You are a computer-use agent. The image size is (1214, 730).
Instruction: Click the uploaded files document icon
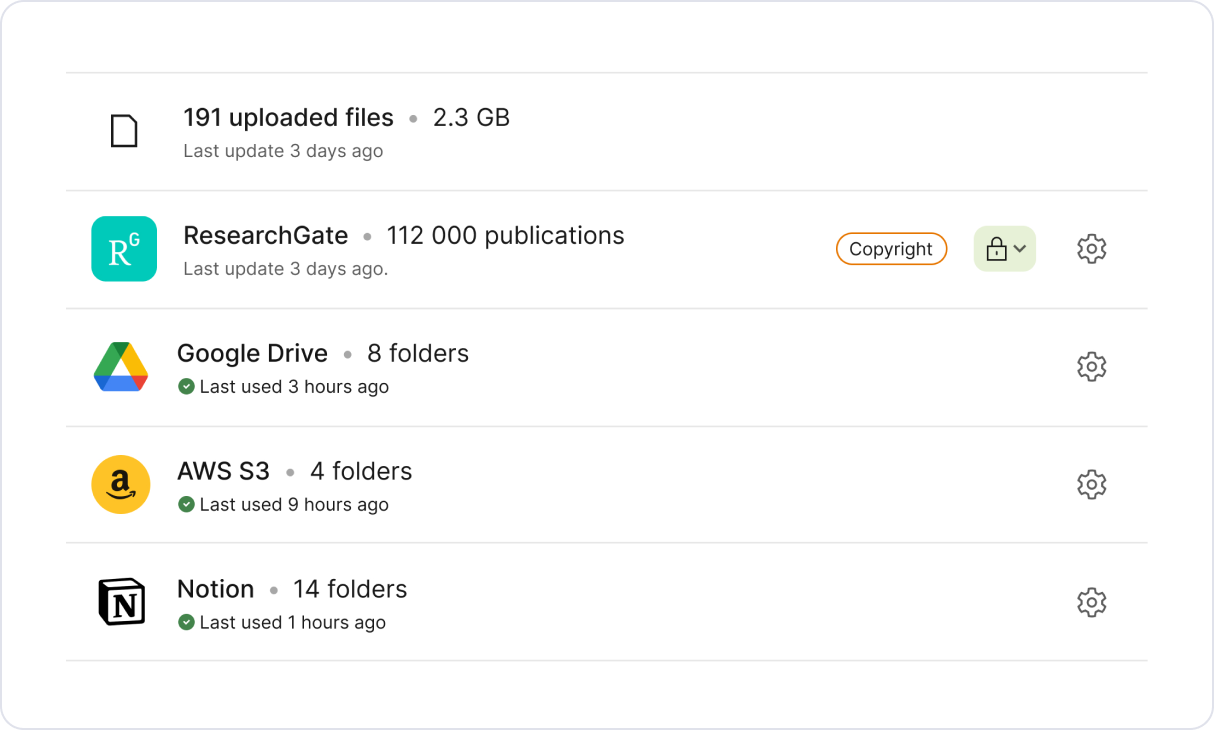[123, 131]
